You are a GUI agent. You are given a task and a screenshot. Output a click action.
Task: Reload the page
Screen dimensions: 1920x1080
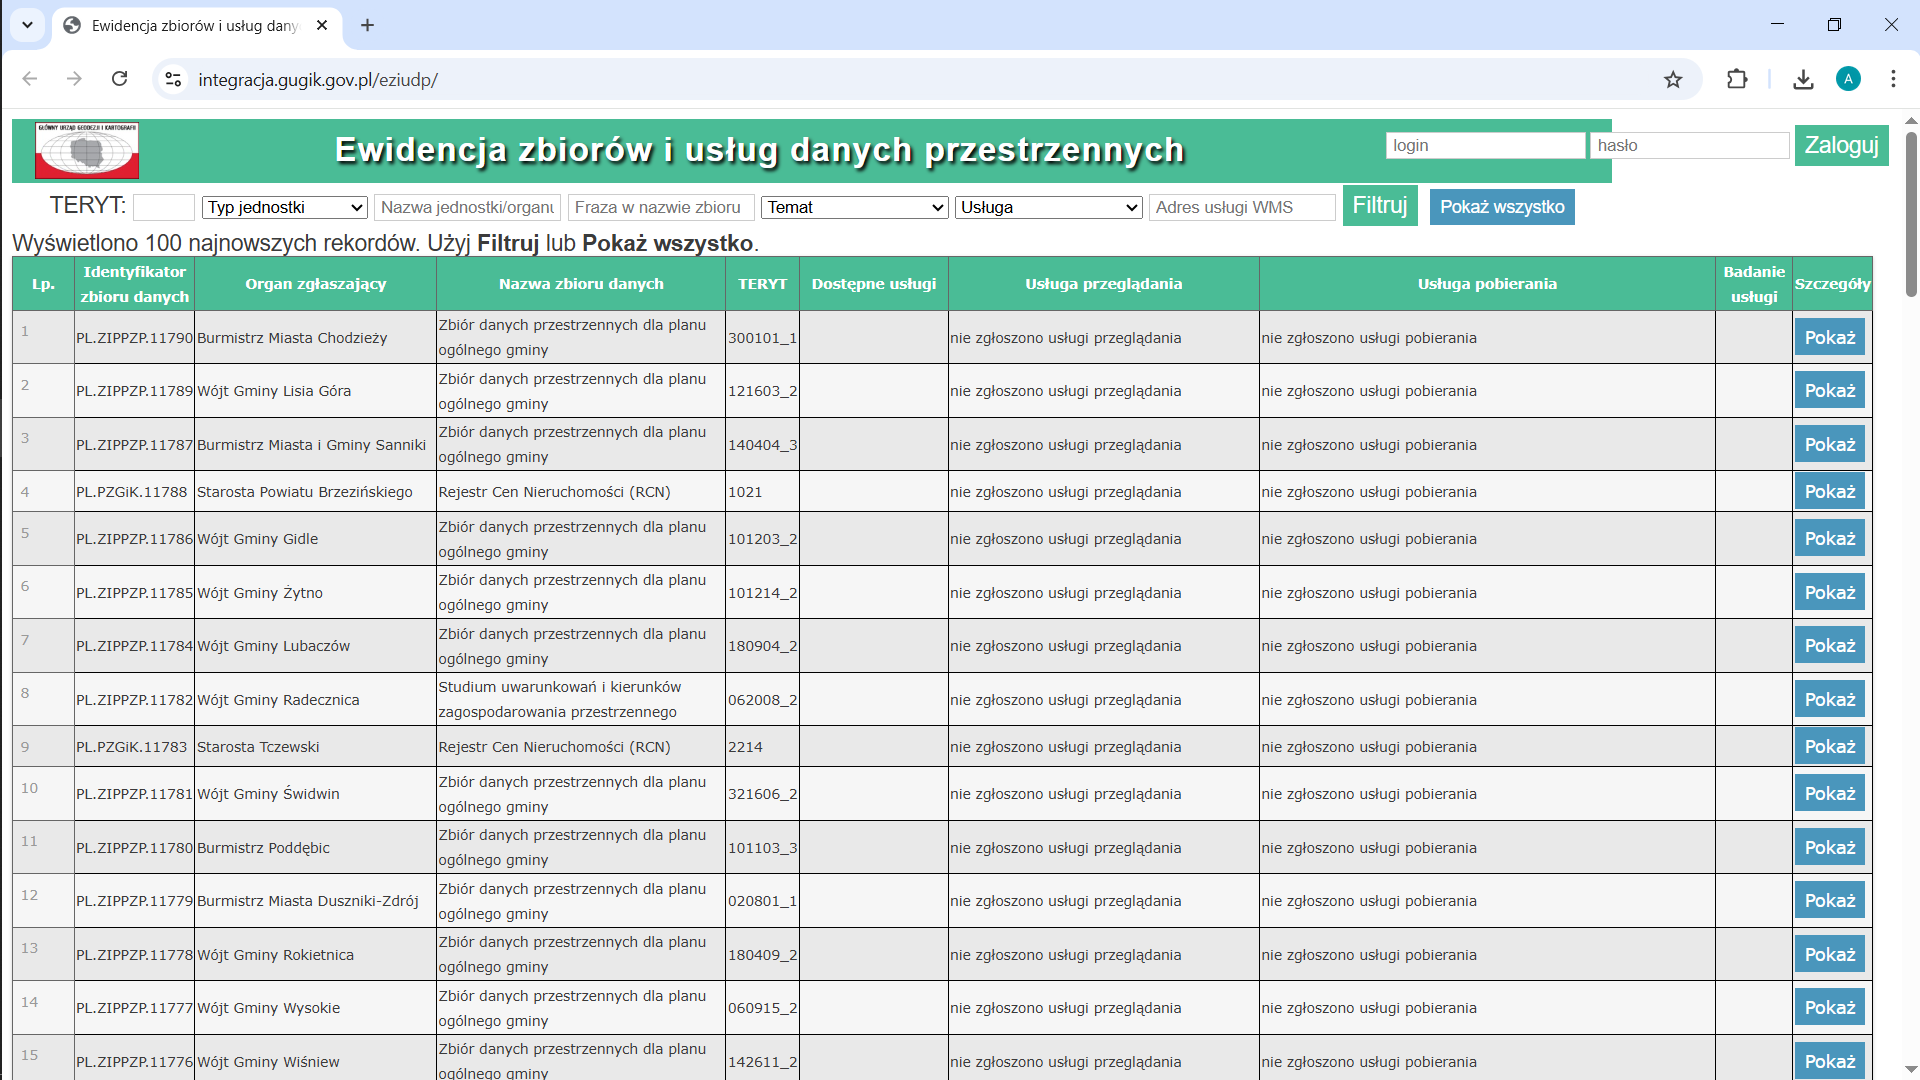point(119,79)
